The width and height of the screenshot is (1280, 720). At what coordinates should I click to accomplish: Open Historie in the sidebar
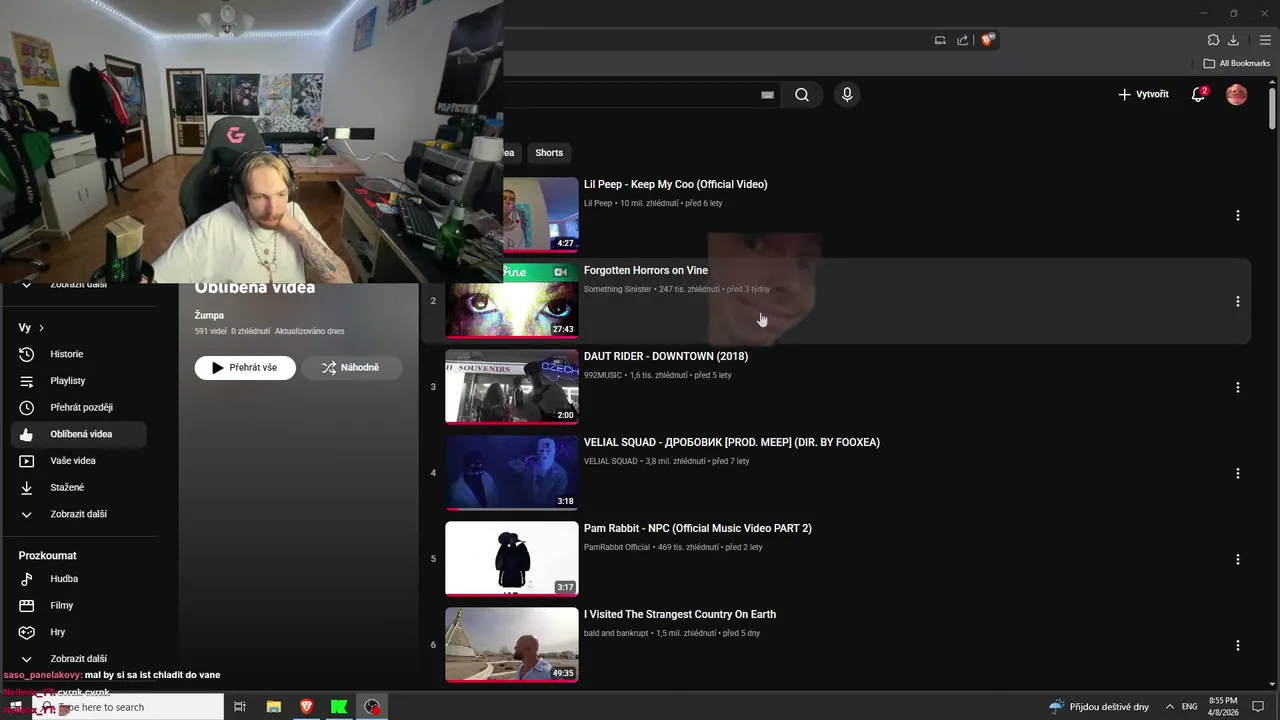79,354
